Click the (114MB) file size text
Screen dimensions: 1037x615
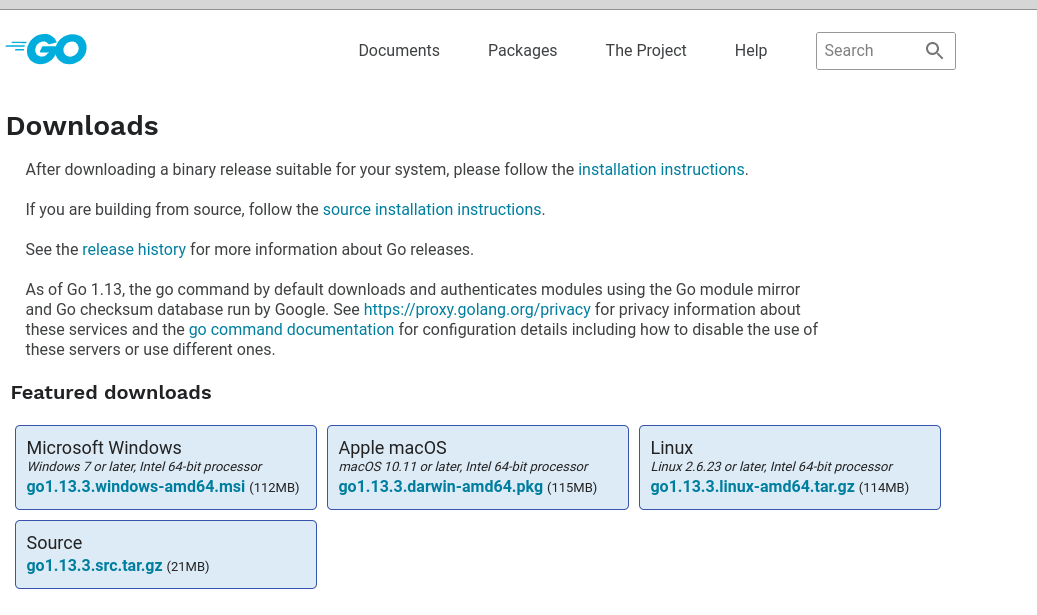coord(884,488)
